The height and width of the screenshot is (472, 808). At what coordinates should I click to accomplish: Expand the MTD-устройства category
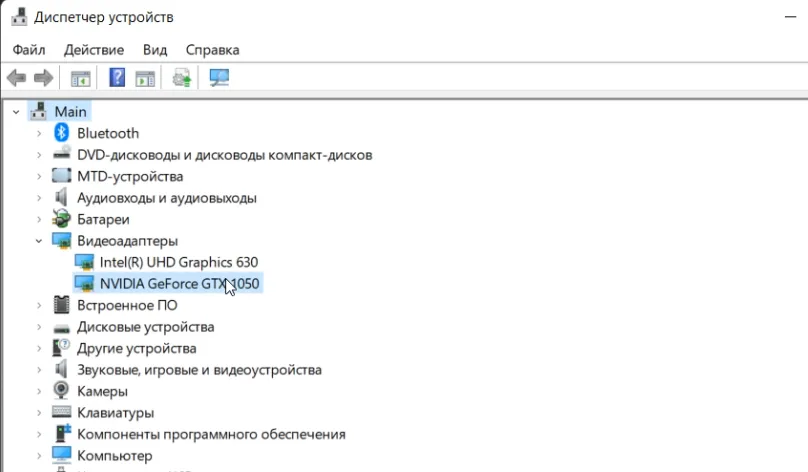click(x=39, y=176)
